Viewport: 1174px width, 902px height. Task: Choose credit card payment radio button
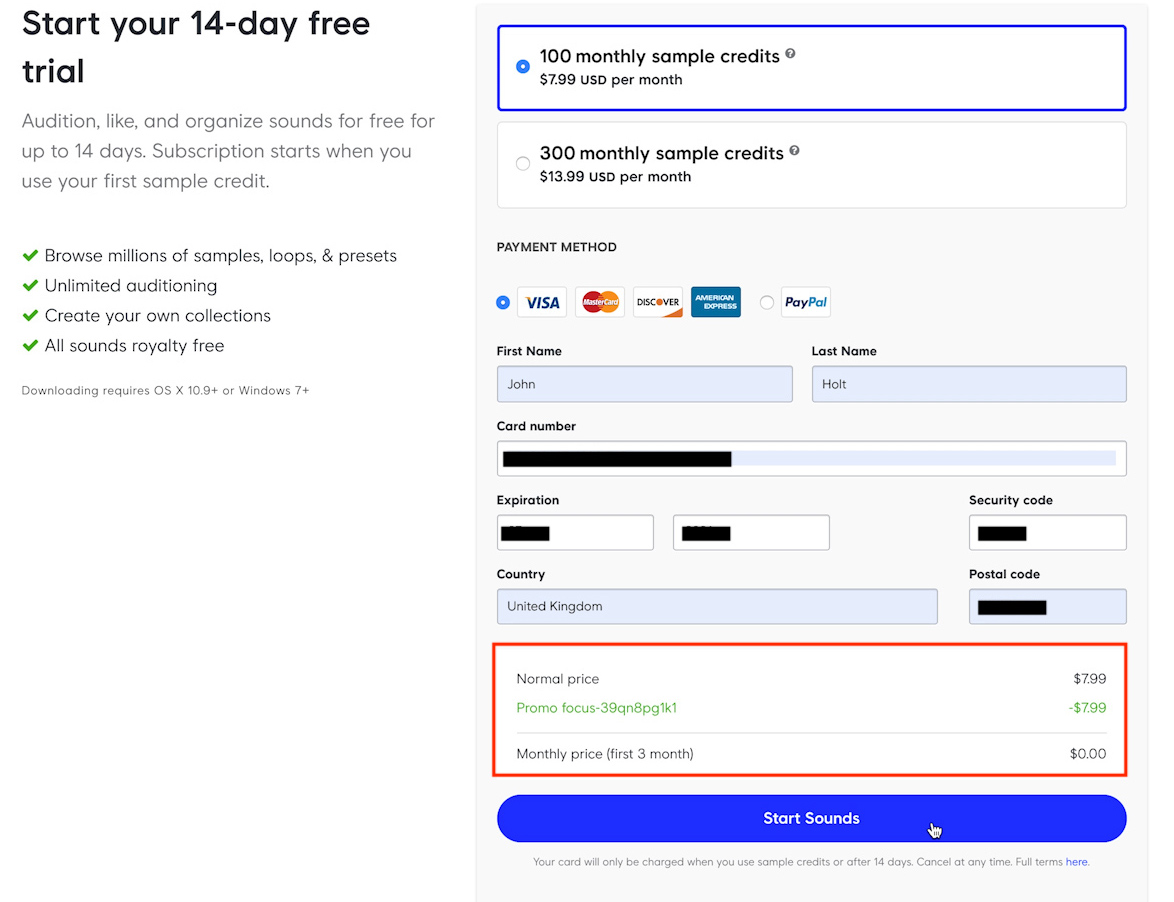tap(503, 302)
